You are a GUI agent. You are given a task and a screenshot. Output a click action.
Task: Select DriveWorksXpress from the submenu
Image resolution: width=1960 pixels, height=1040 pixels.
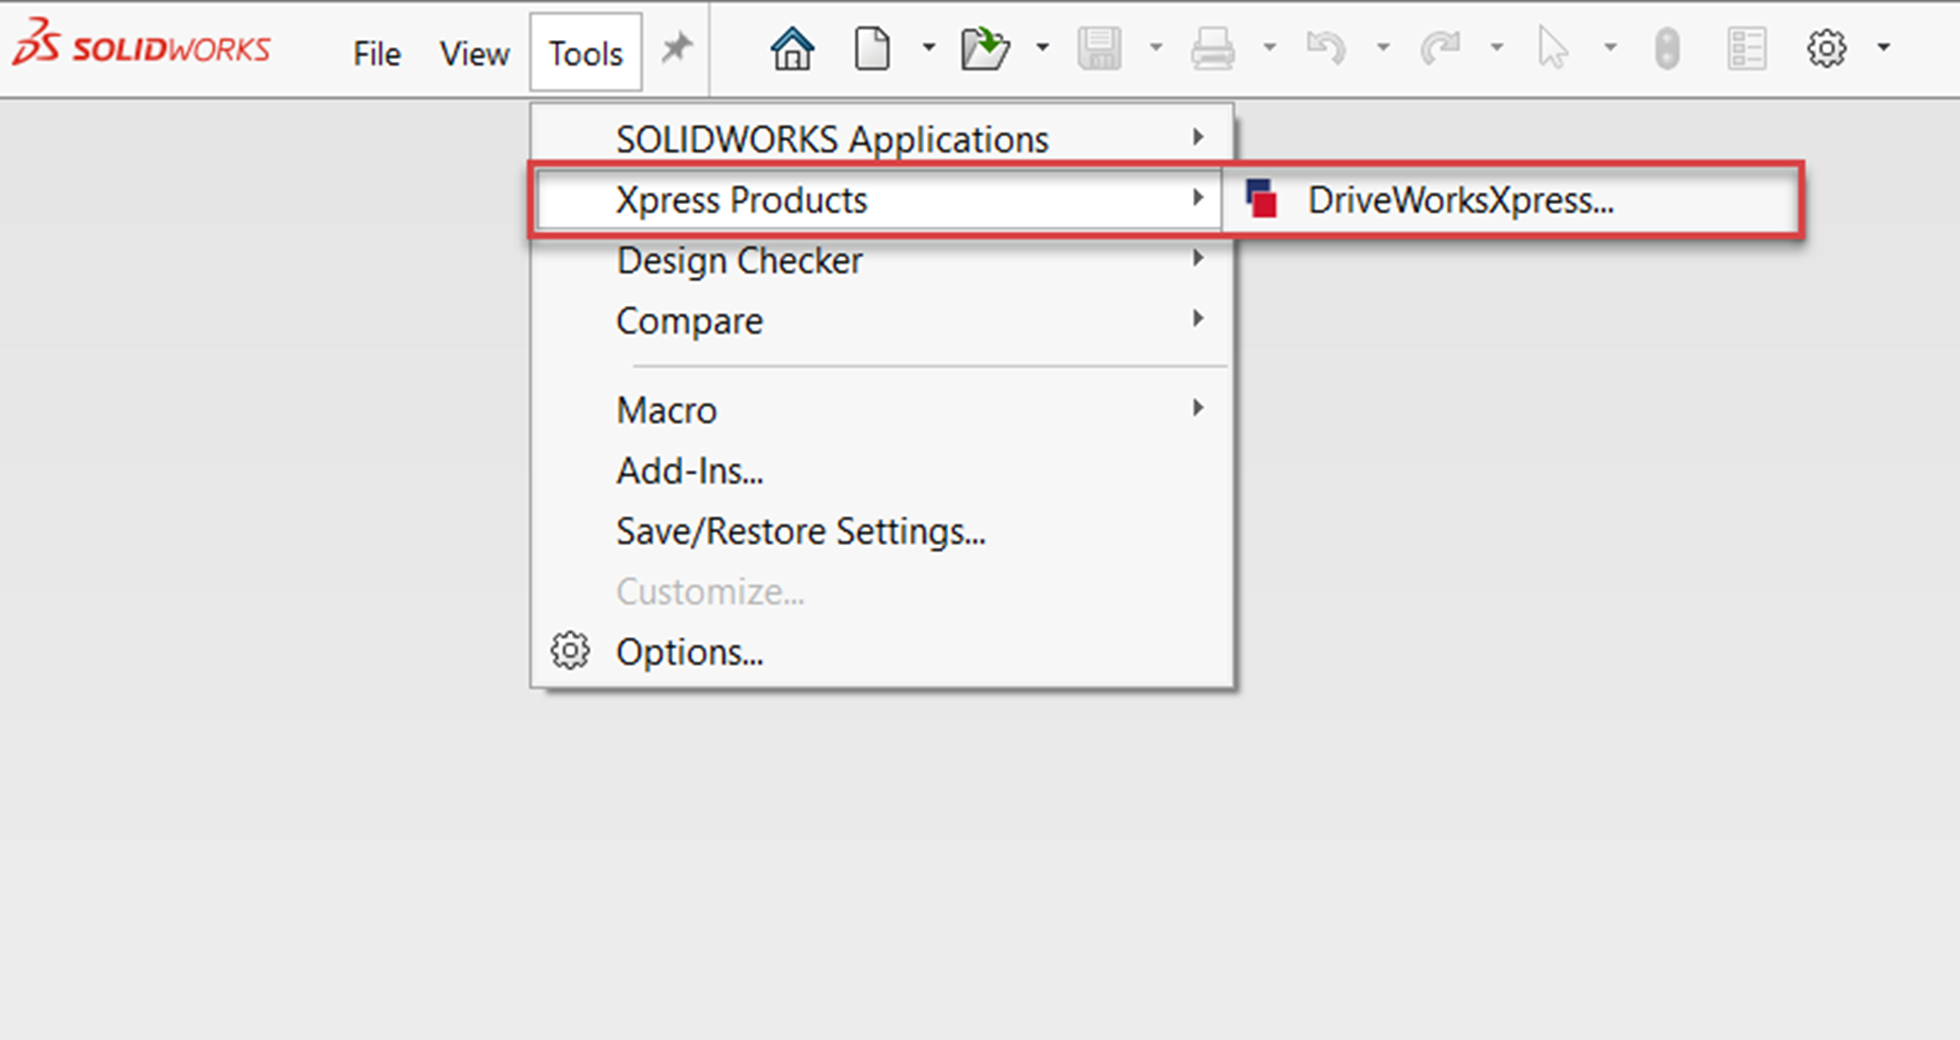click(x=1460, y=200)
